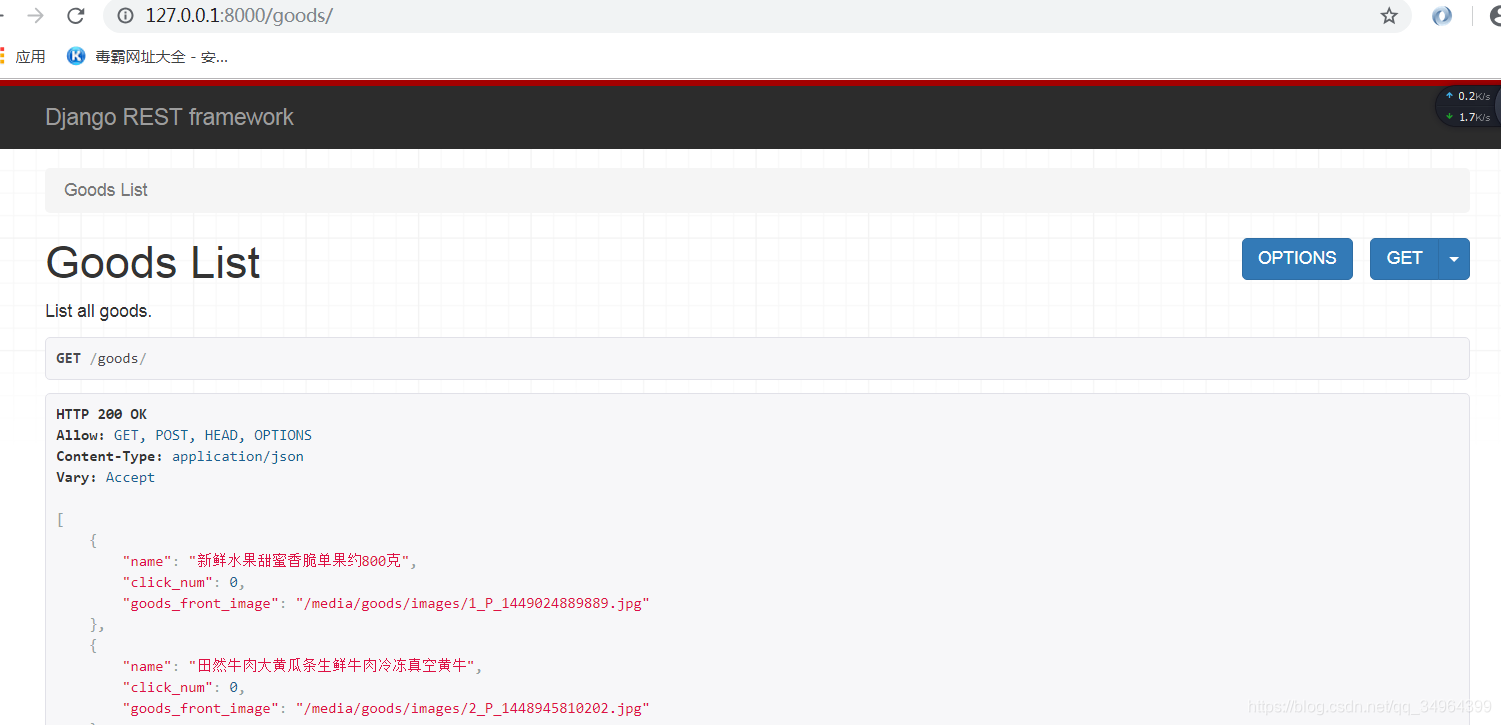Open the 毒霸网址大全 bookmark
Screen dimensions: 1501x725
tap(147, 56)
